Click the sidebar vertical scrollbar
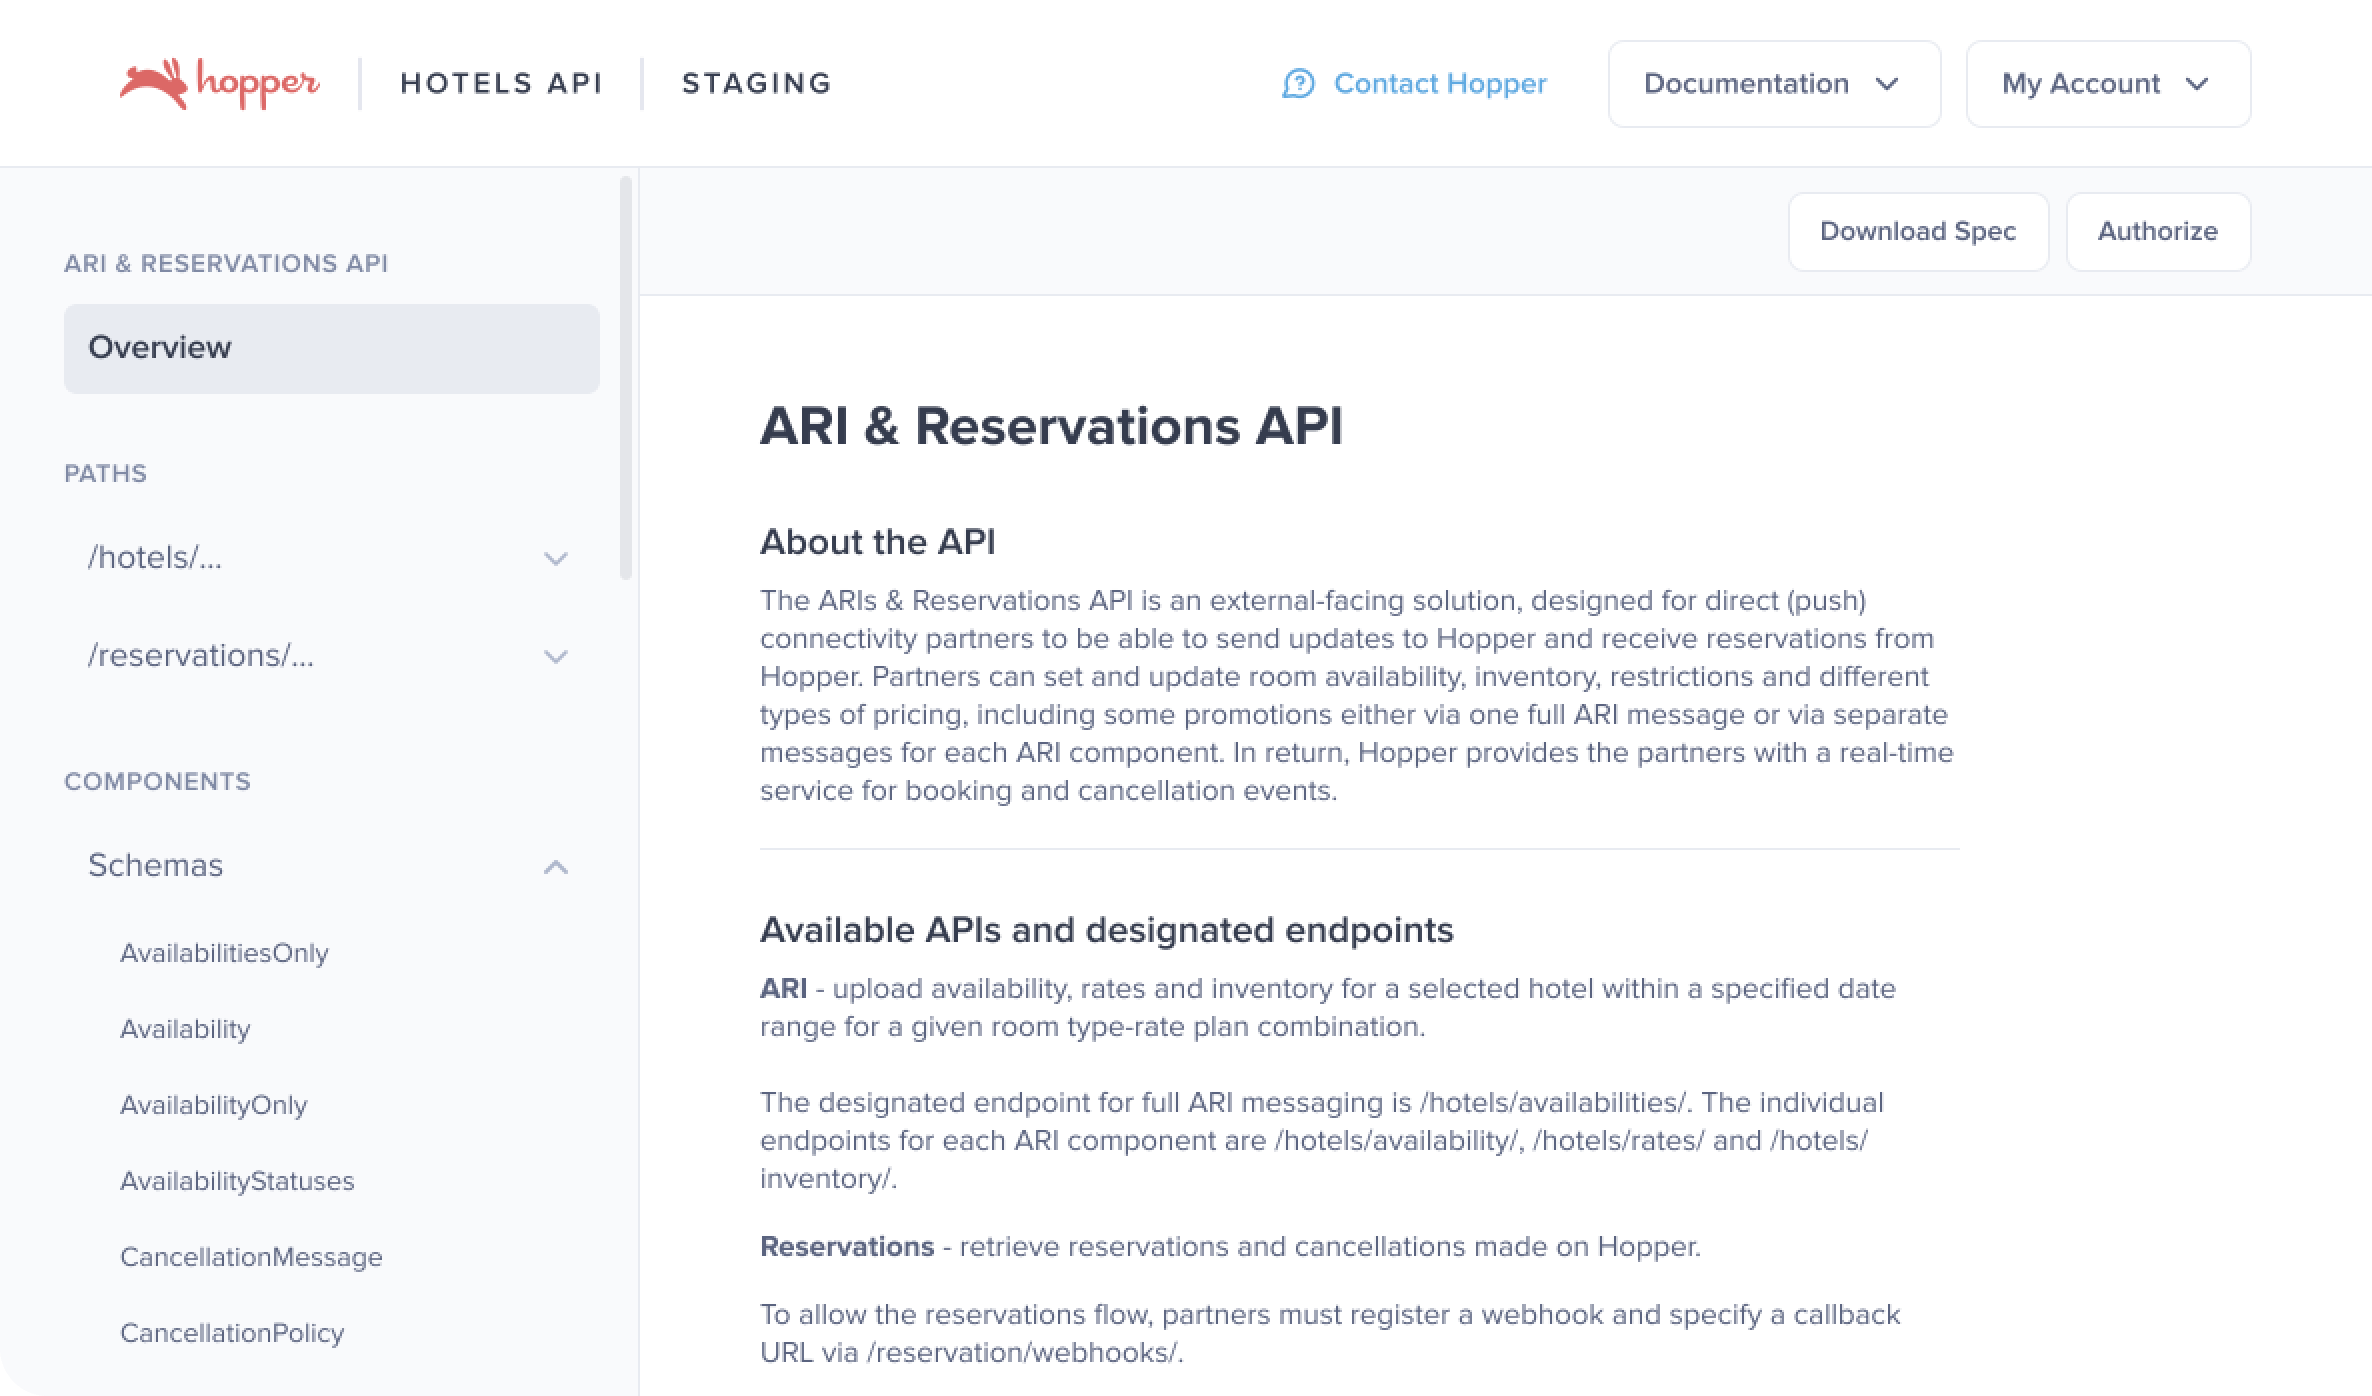2372x1396 pixels. pyautogui.click(x=626, y=378)
